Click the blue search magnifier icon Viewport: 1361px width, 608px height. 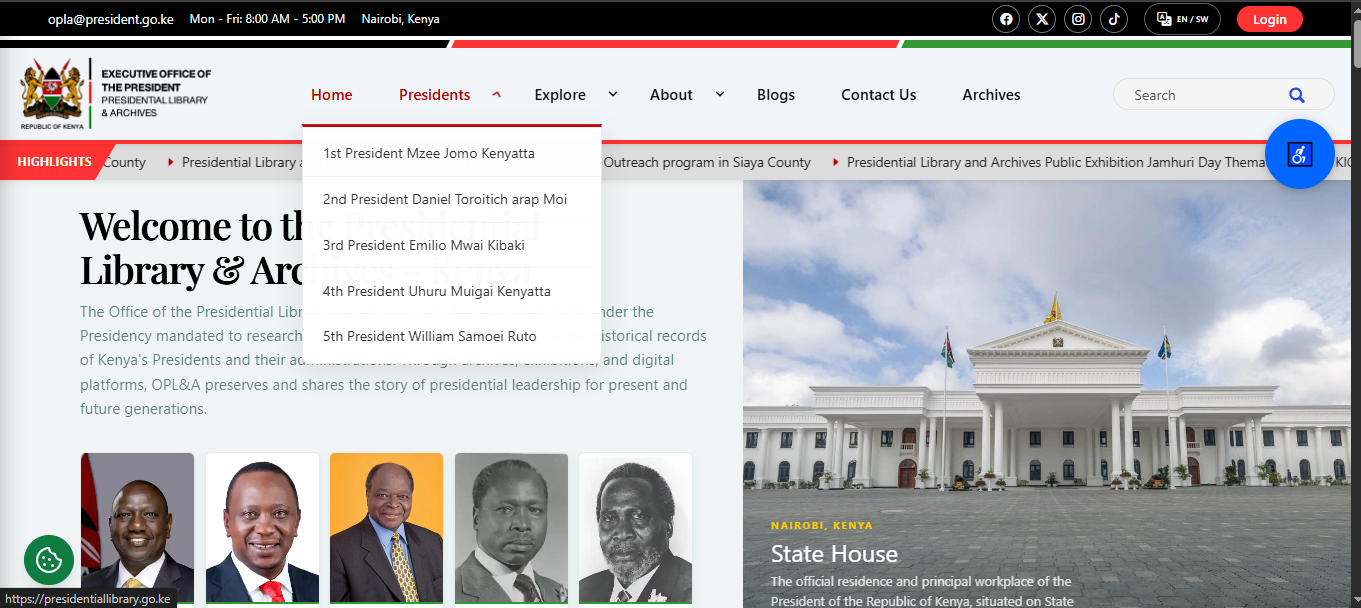click(1297, 95)
